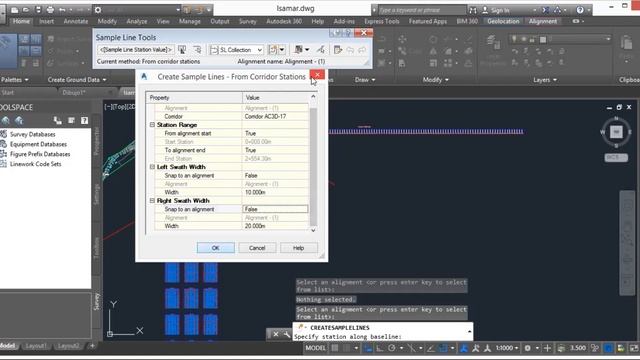This screenshot has width=640, height=360.
Task: Click the edit swath widths icon in Sample Line Tools
Action: coord(321,49)
